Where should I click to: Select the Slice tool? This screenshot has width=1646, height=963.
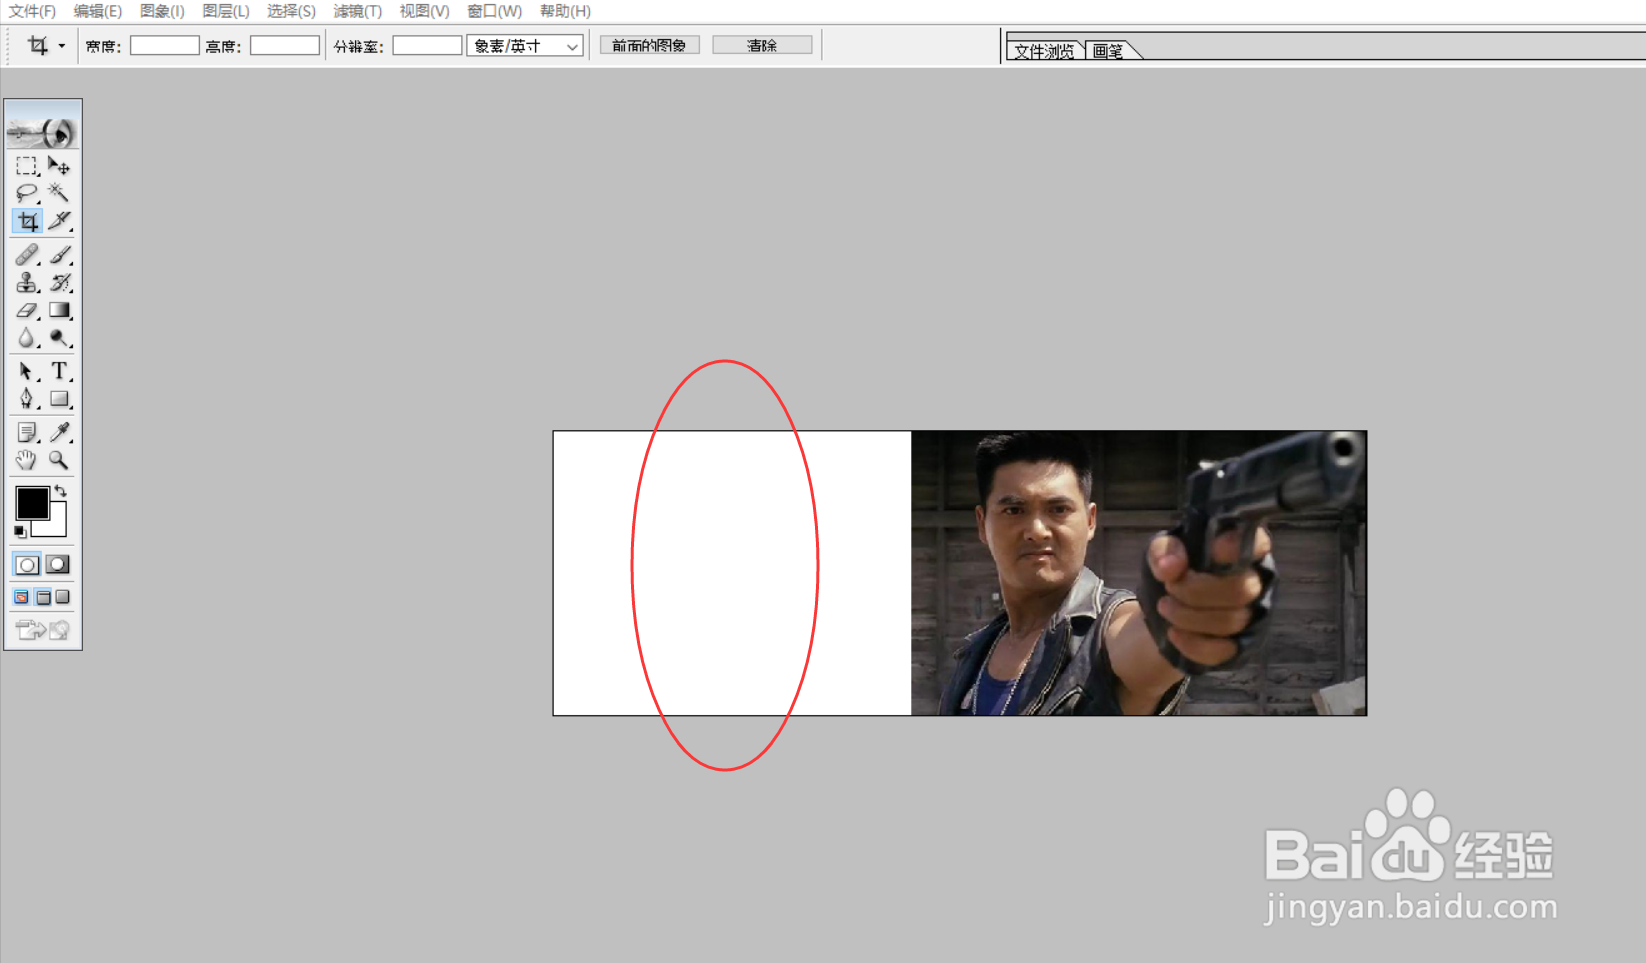click(59, 221)
